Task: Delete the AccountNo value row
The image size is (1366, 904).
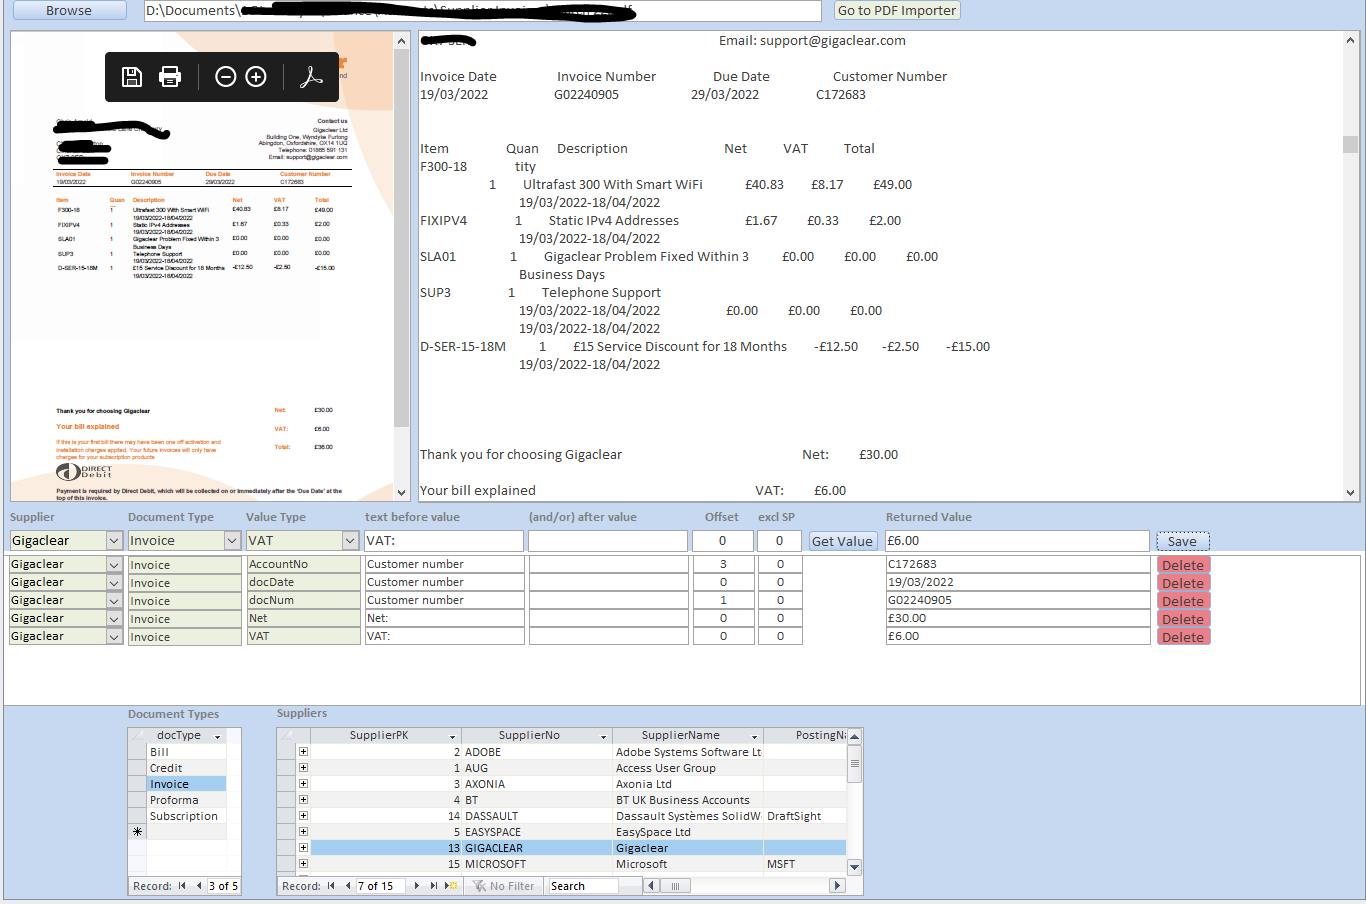Action: pyautogui.click(x=1183, y=565)
